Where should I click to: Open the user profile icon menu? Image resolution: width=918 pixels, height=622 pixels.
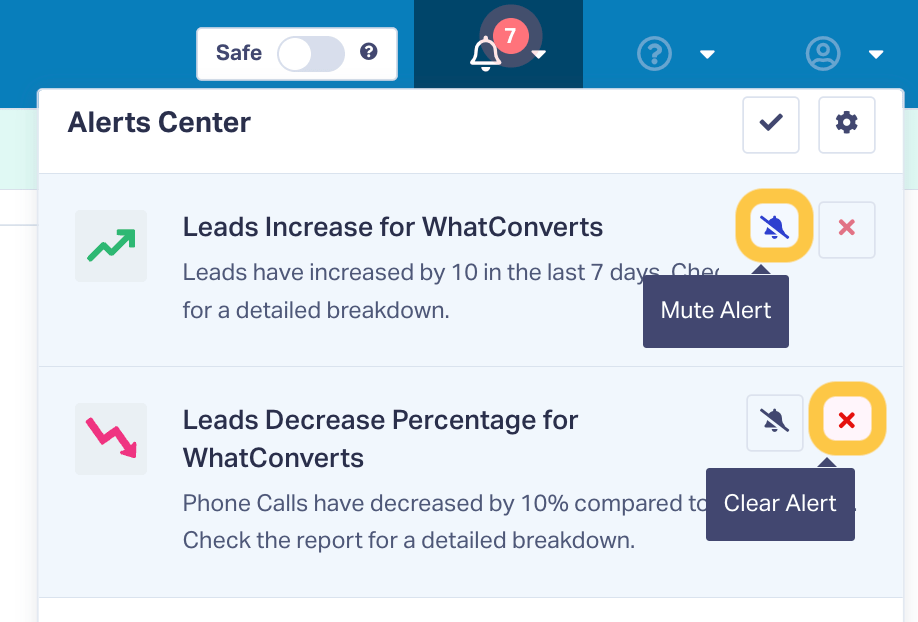tap(823, 54)
